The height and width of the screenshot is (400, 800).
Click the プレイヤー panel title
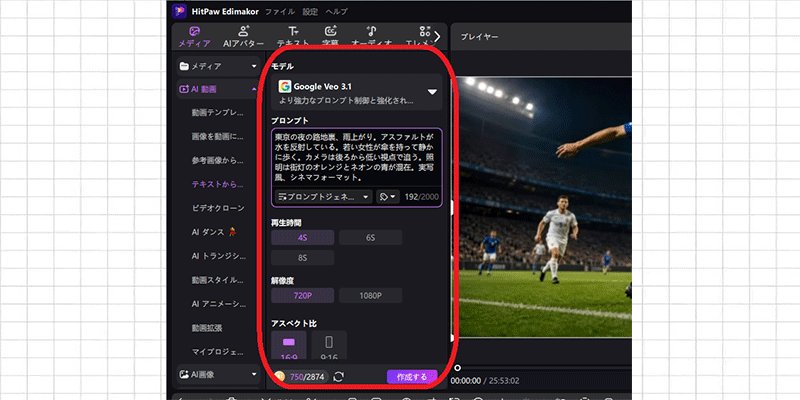(x=479, y=37)
